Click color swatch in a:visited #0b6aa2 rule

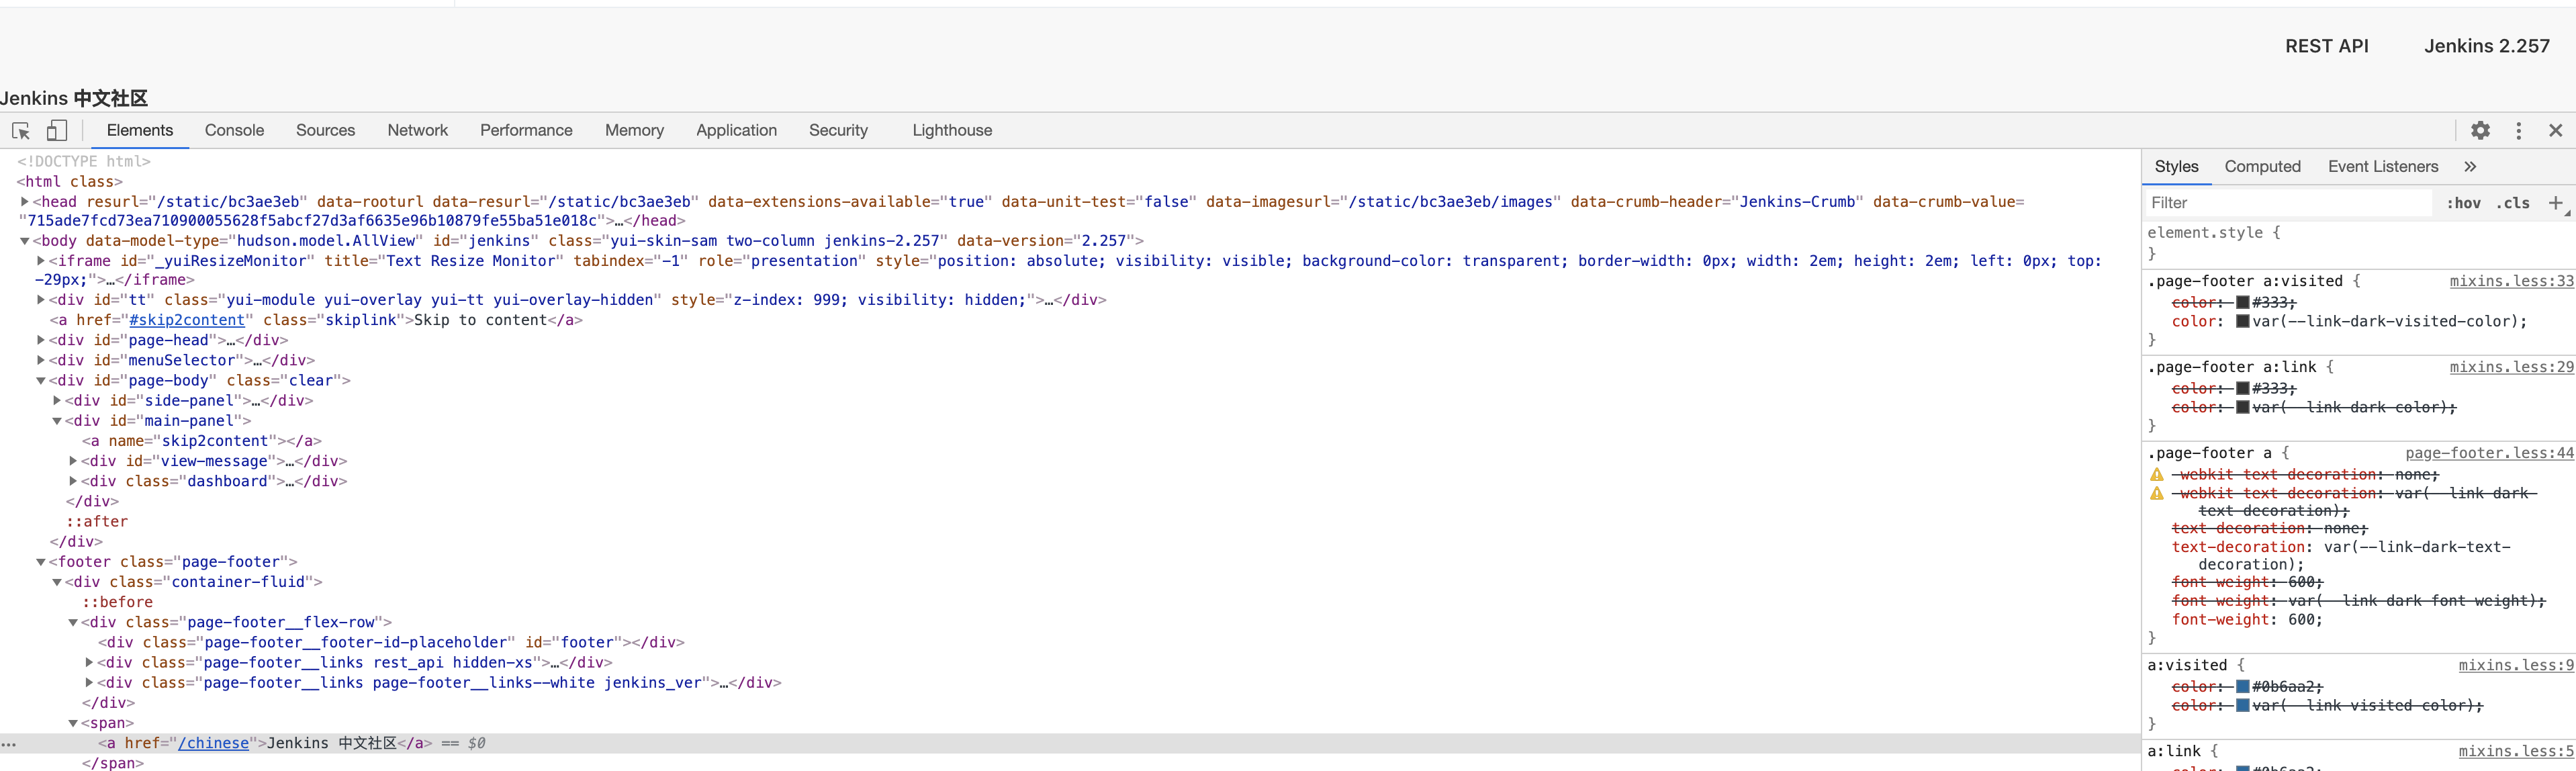[x=2242, y=687]
